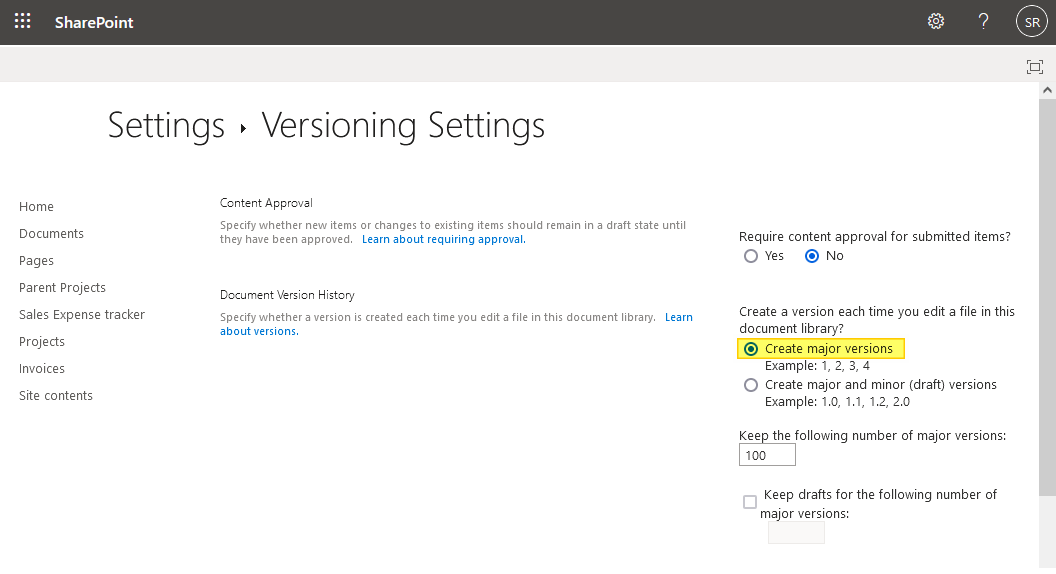This screenshot has width=1056, height=574.
Task: Select No for requiring content approval
Action: coord(812,256)
